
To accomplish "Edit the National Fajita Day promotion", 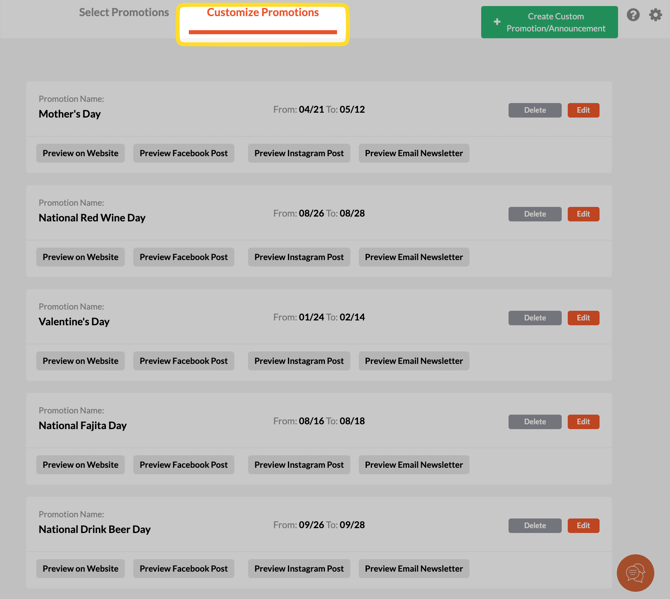I will click(583, 422).
